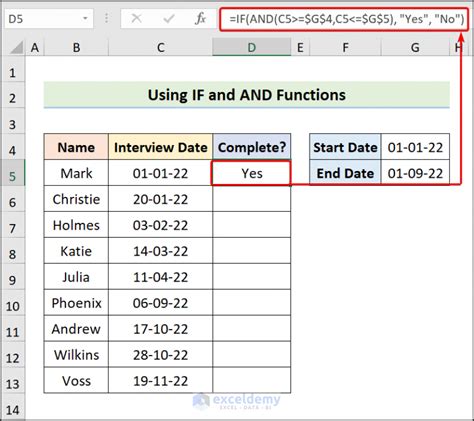Image resolution: width=474 pixels, height=421 pixels.
Task: Select column A header
Action: click(35, 47)
